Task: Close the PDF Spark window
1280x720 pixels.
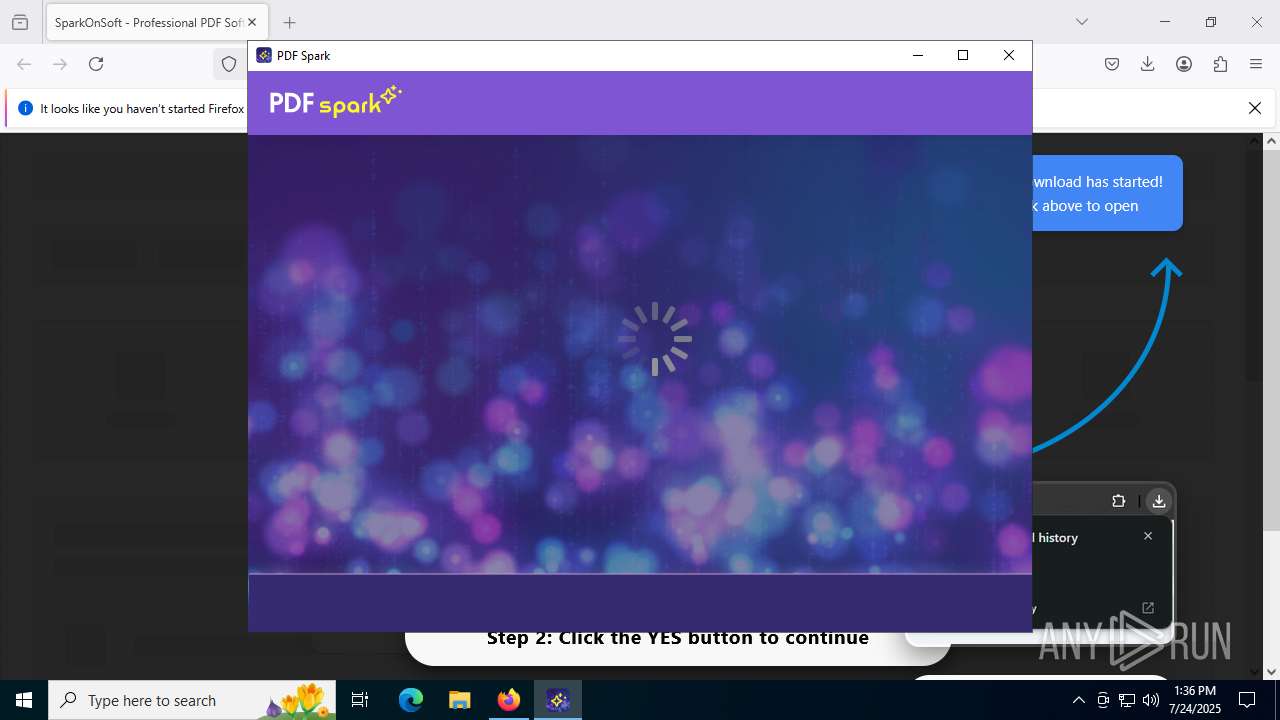Action: point(1009,56)
